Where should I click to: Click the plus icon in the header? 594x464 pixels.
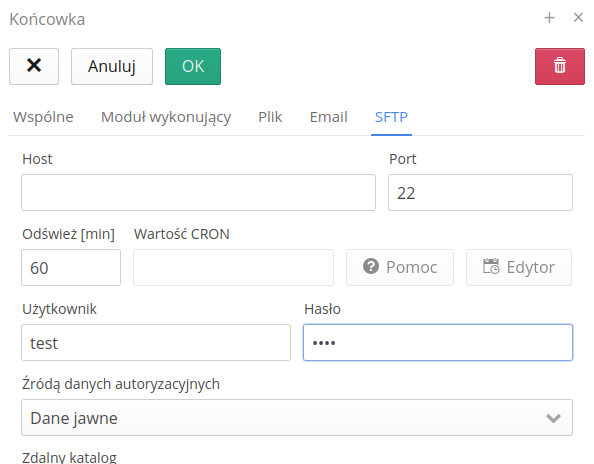(549, 17)
